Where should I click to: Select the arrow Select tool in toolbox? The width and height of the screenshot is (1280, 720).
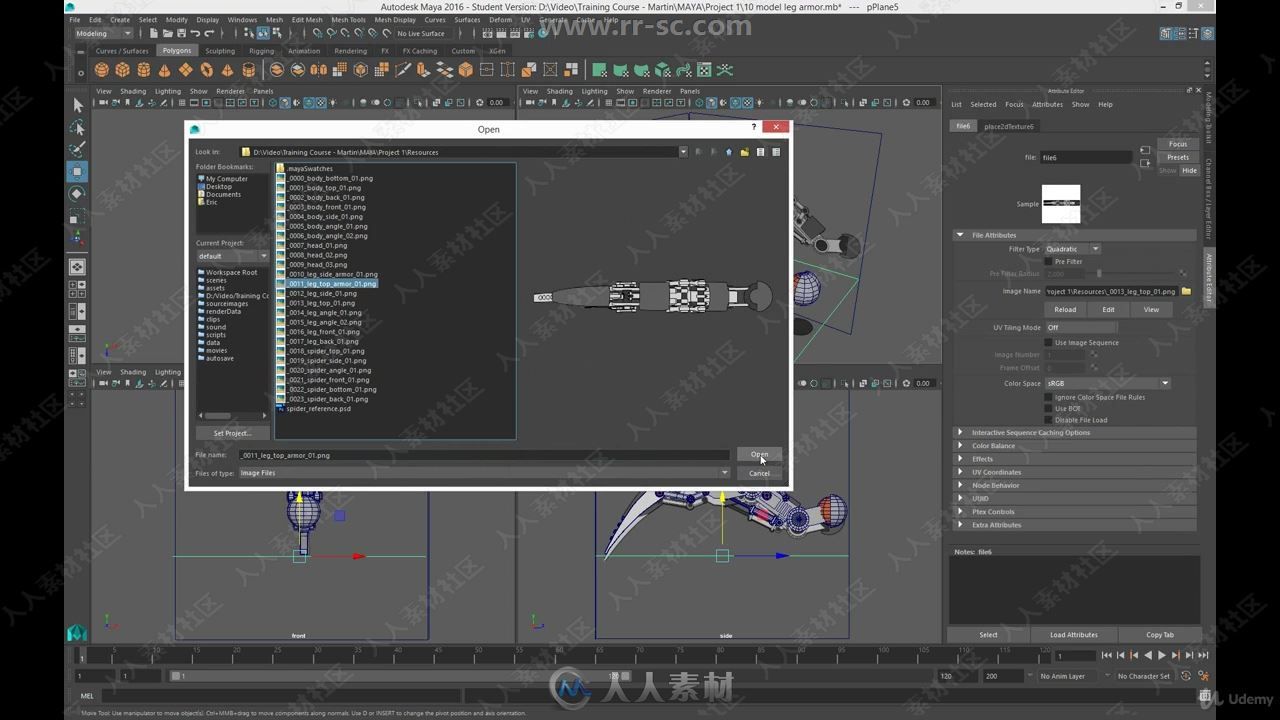click(x=77, y=105)
